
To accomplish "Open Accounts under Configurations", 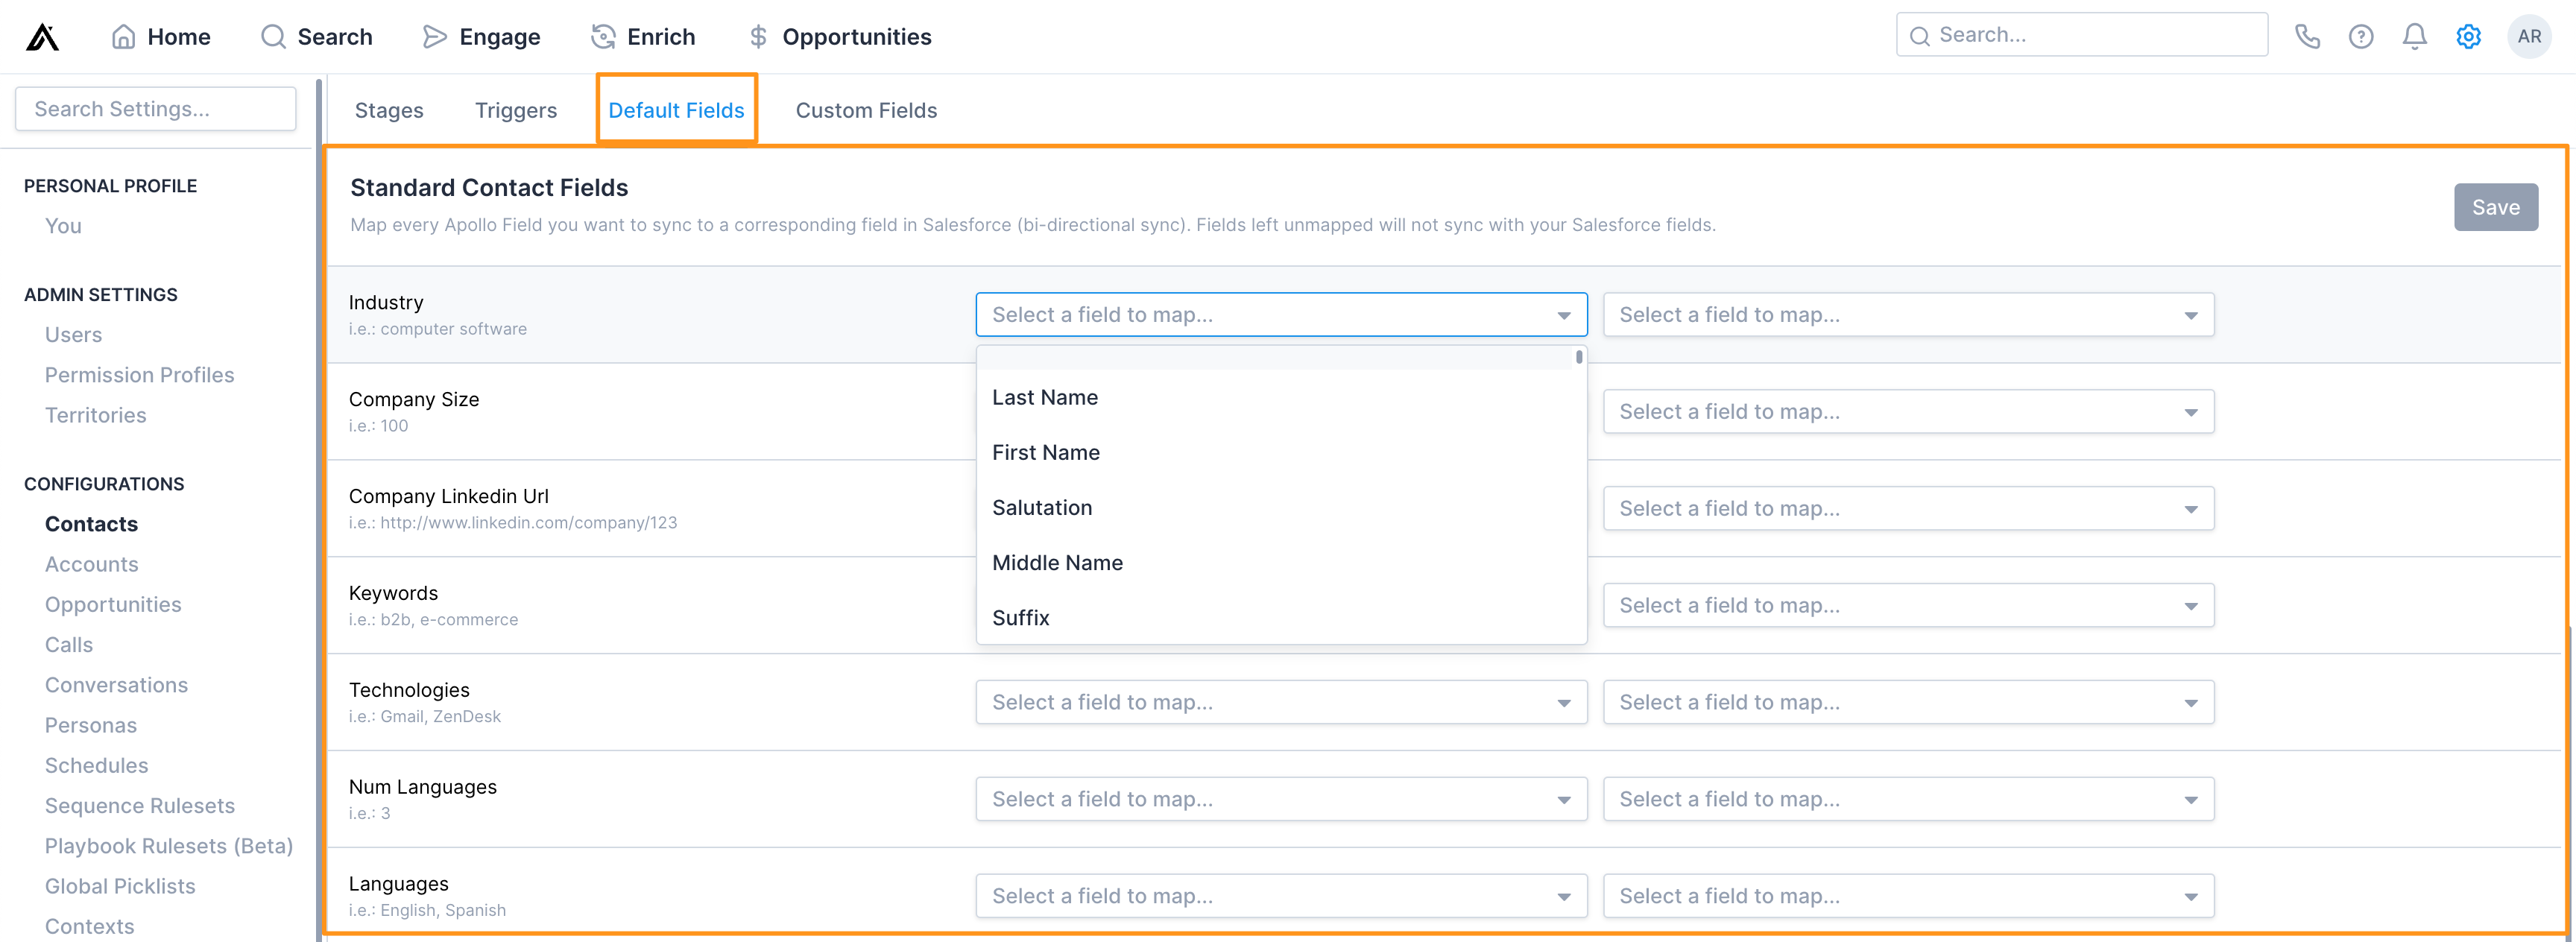I will [x=91, y=564].
